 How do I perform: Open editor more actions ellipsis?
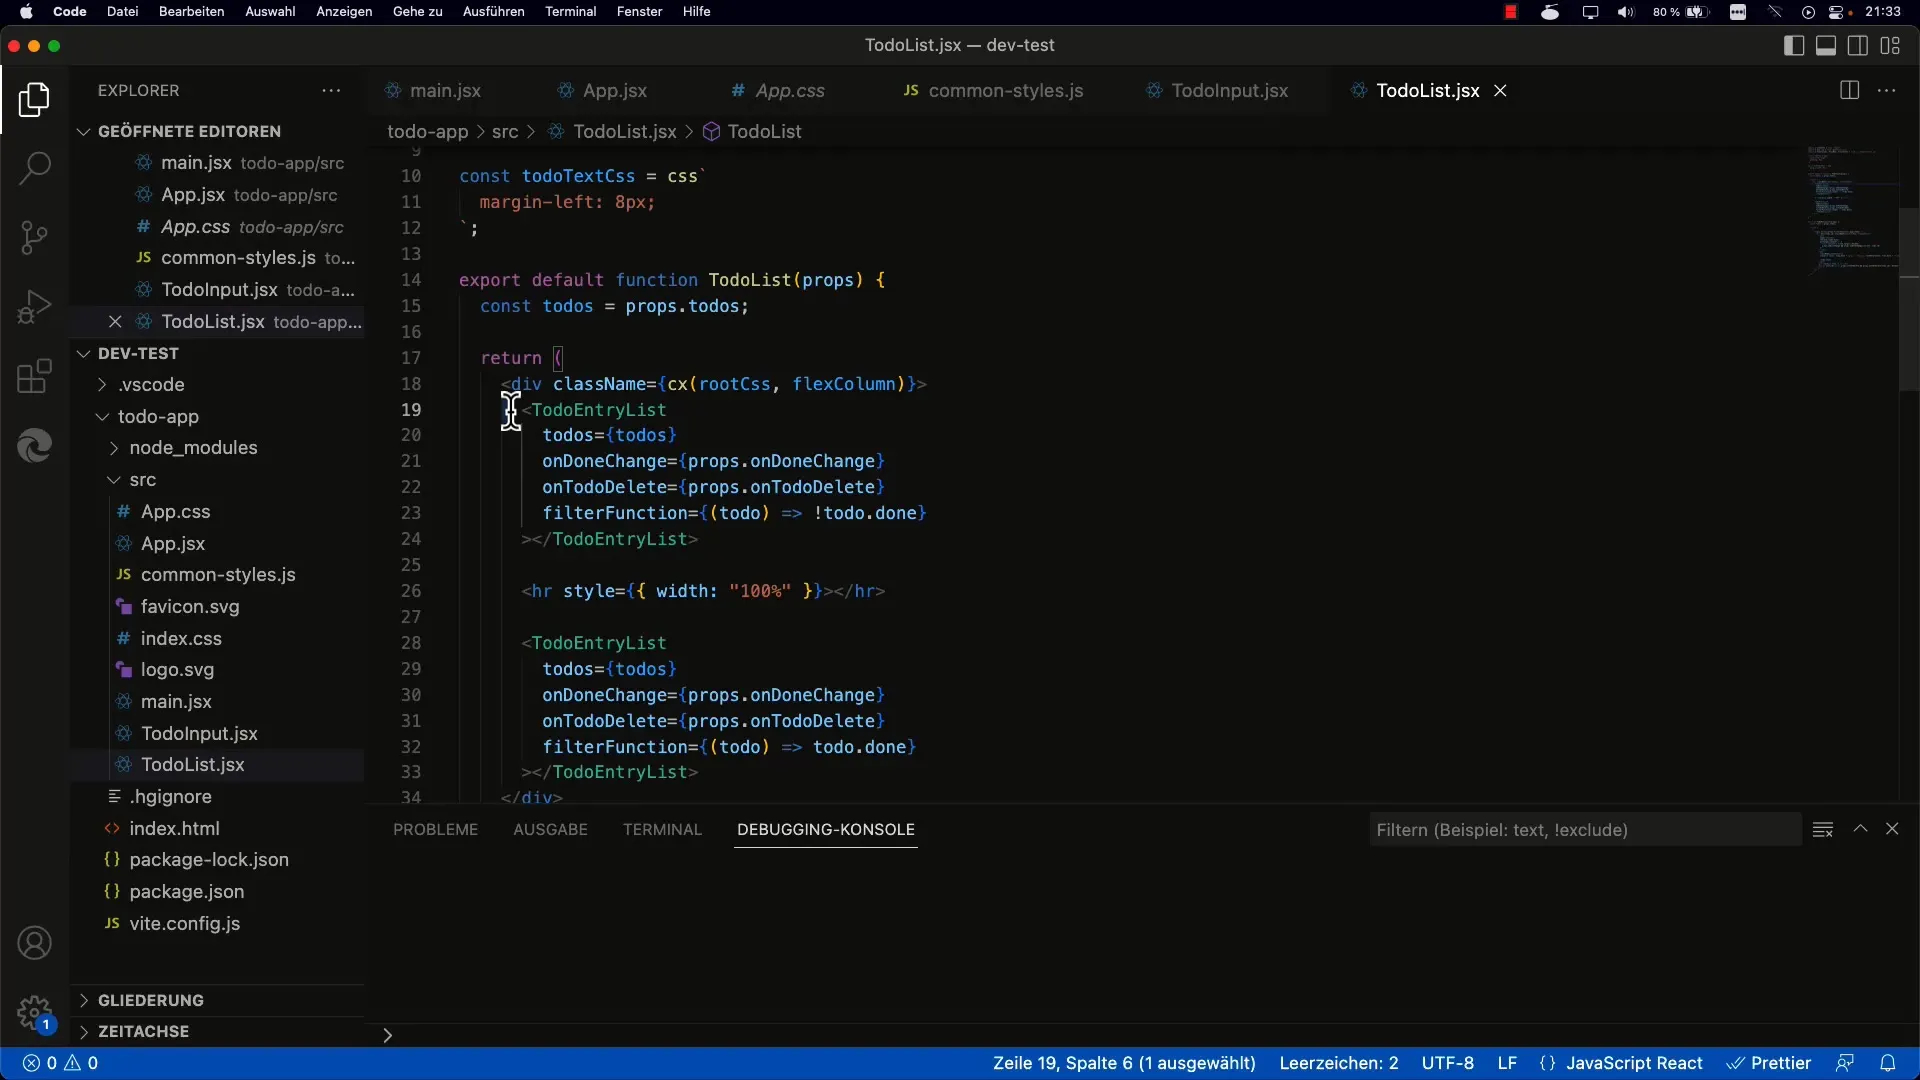[1887, 90]
